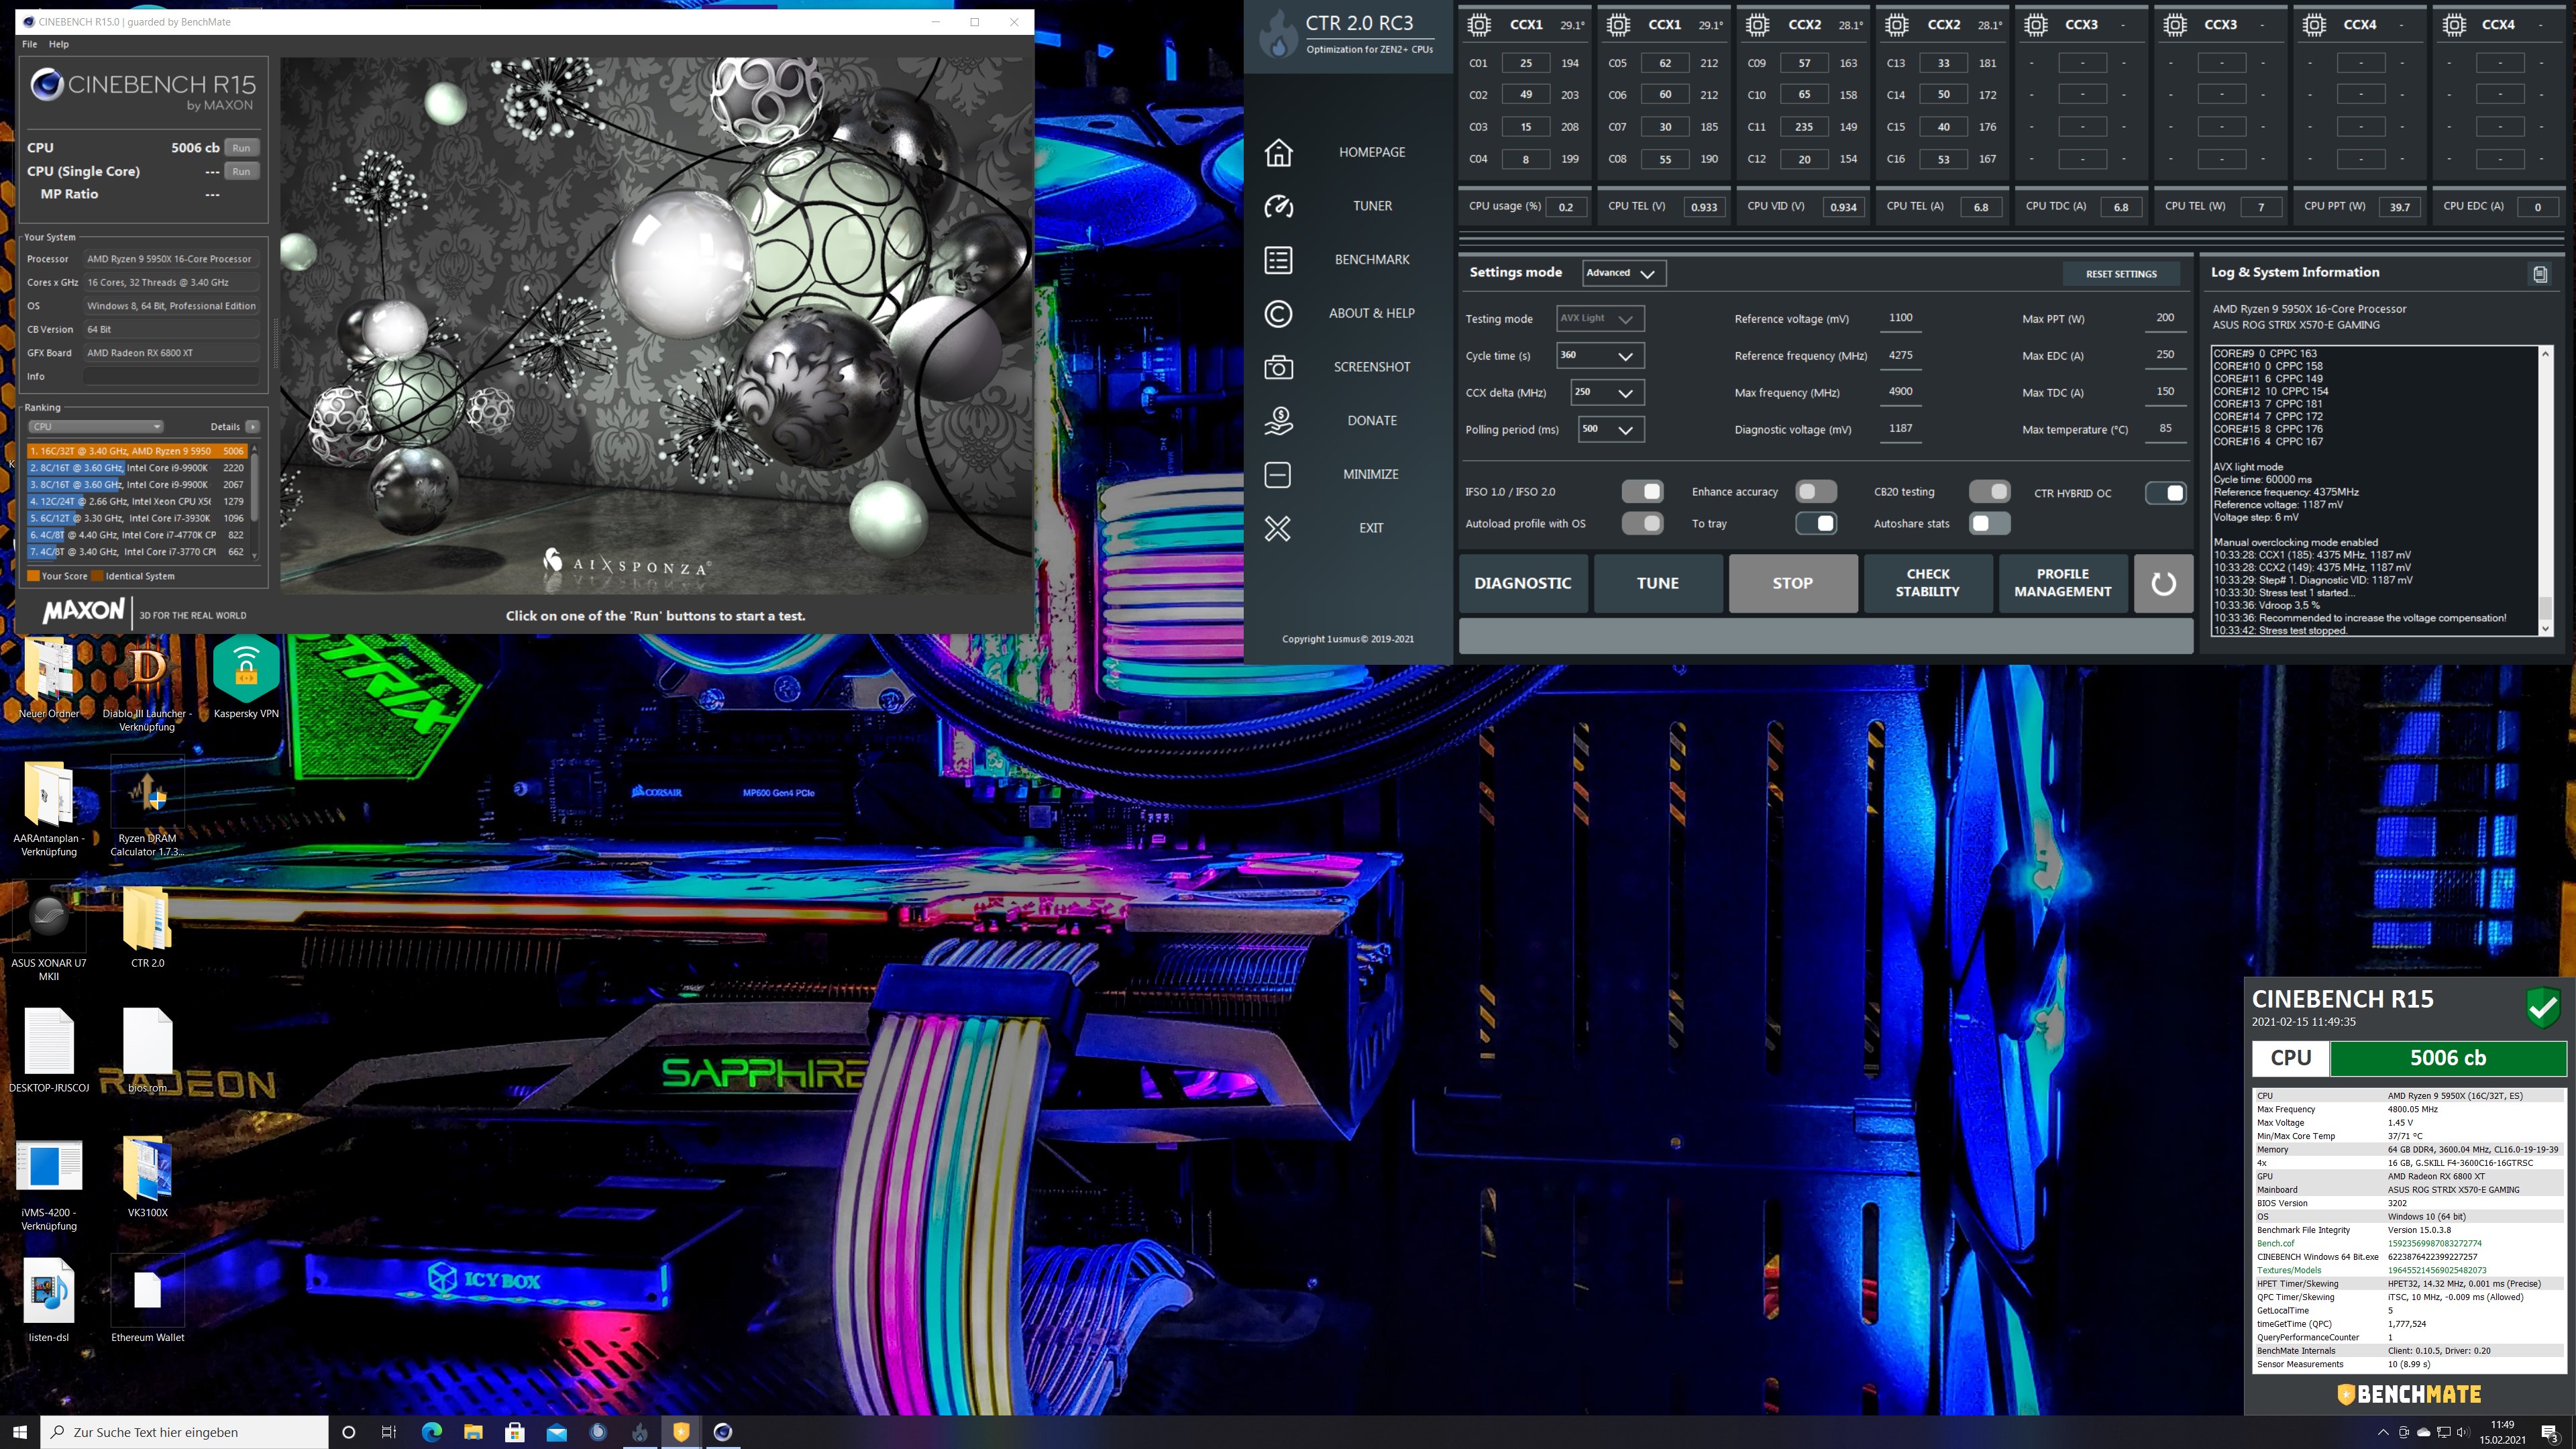Image resolution: width=2576 pixels, height=1449 pixels.
Task: Click the CTR progress bar below buttons
Action: [x=1826, y=637]
